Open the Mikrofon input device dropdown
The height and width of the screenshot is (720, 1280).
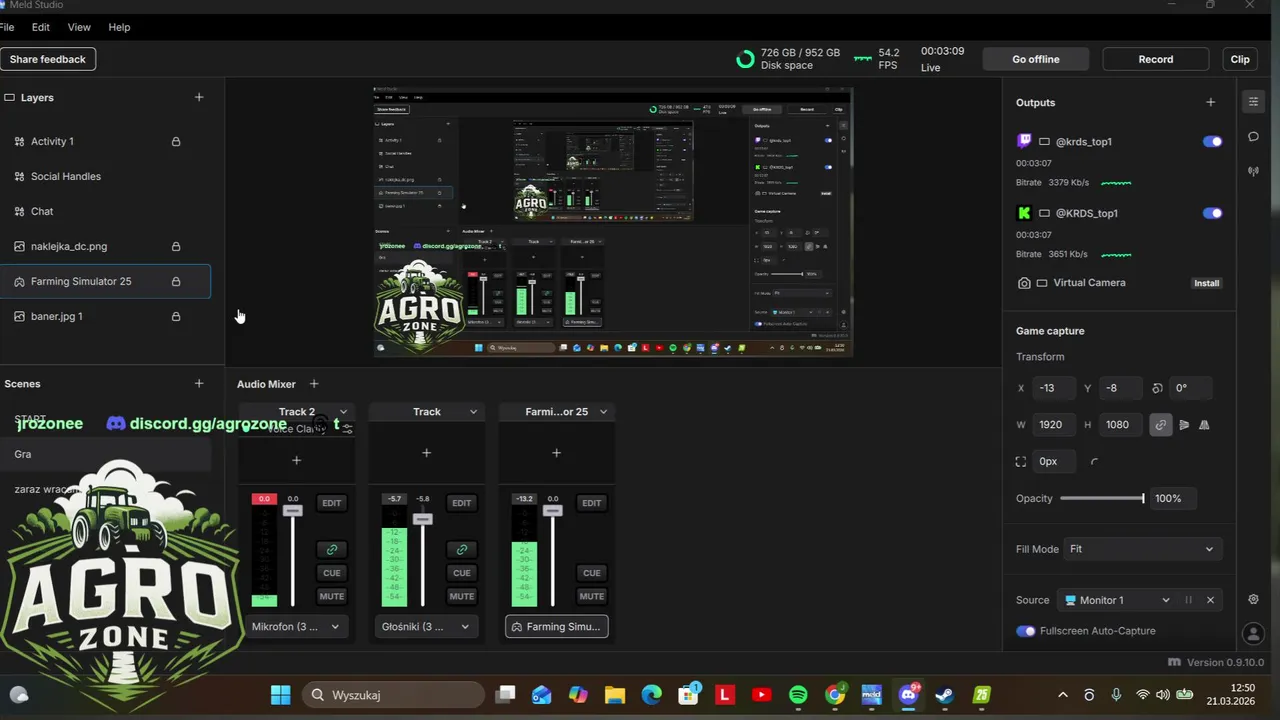[296, 627]
